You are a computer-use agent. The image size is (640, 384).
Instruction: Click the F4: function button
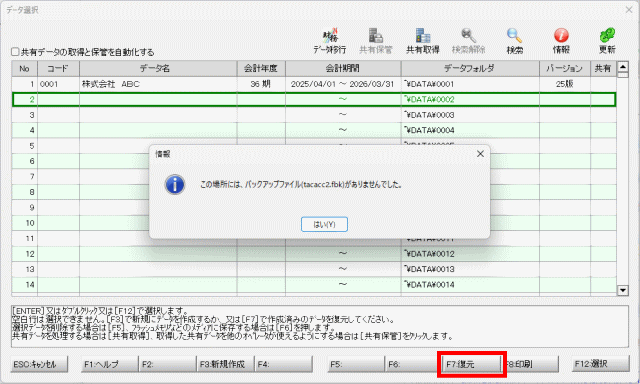tap(284, 364)
